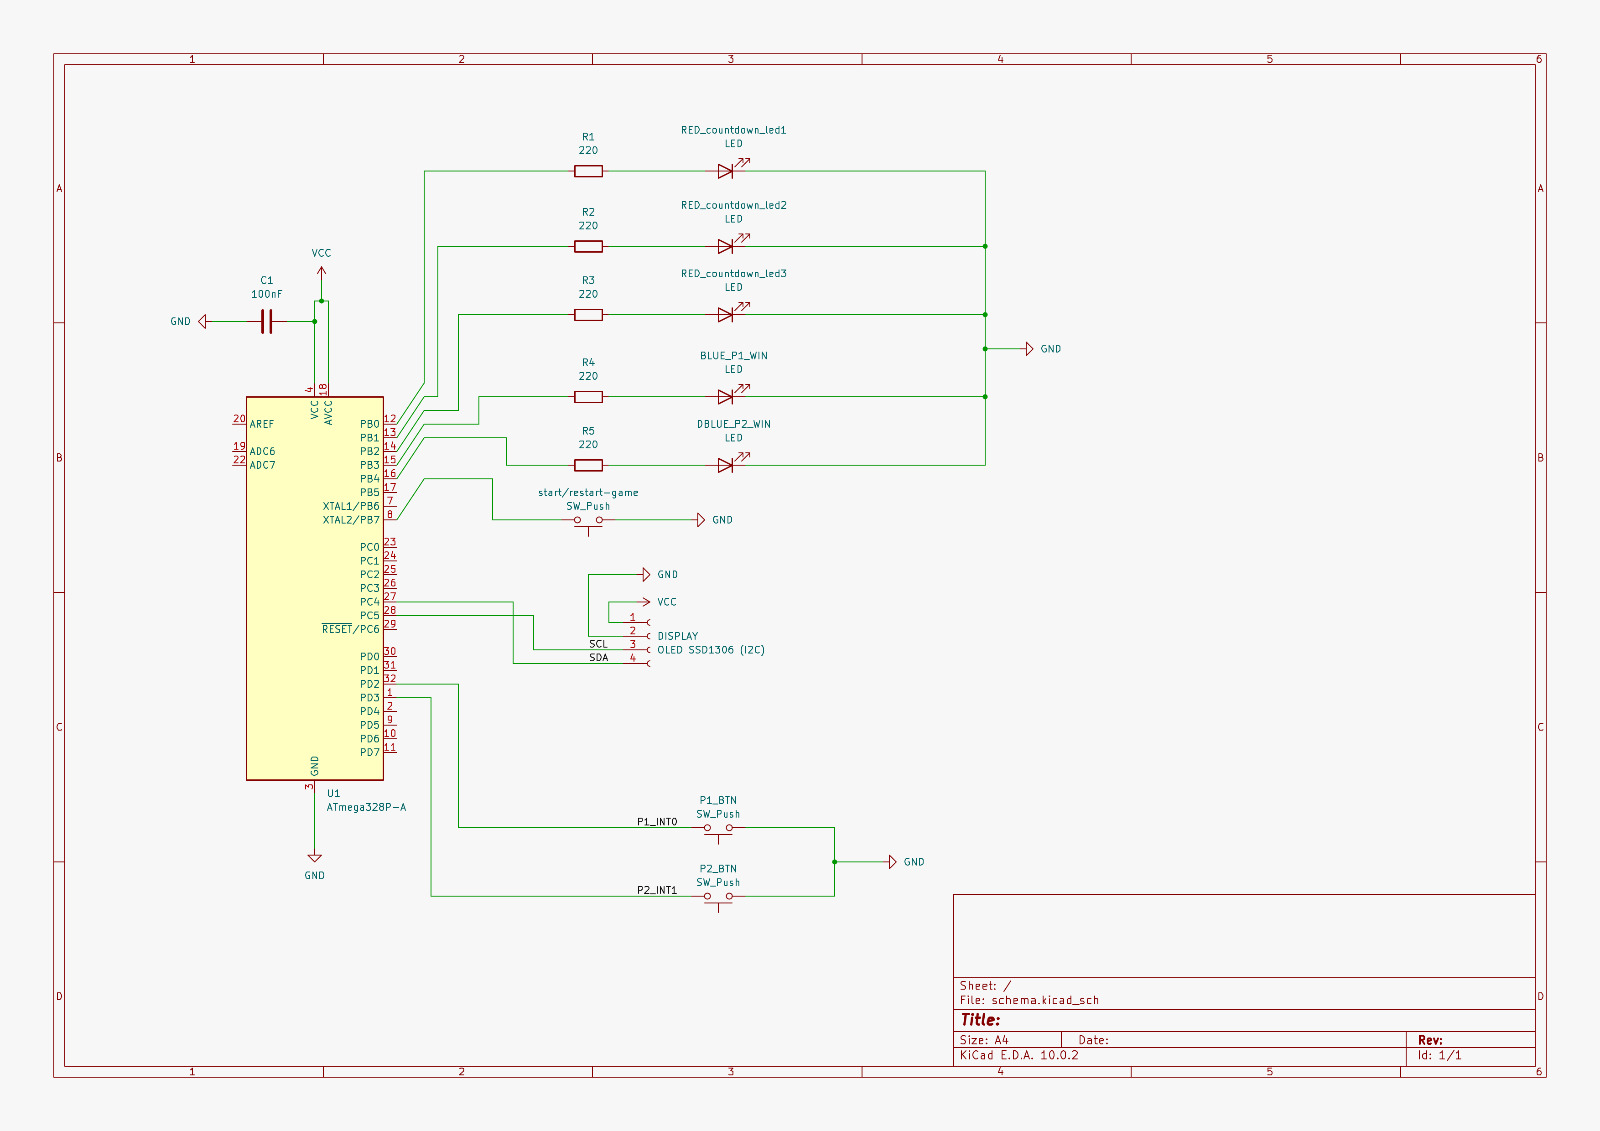Click the DBLUE_P2_WIN label
Viewport: 1600px width, 1131px height.
(734, 424)
